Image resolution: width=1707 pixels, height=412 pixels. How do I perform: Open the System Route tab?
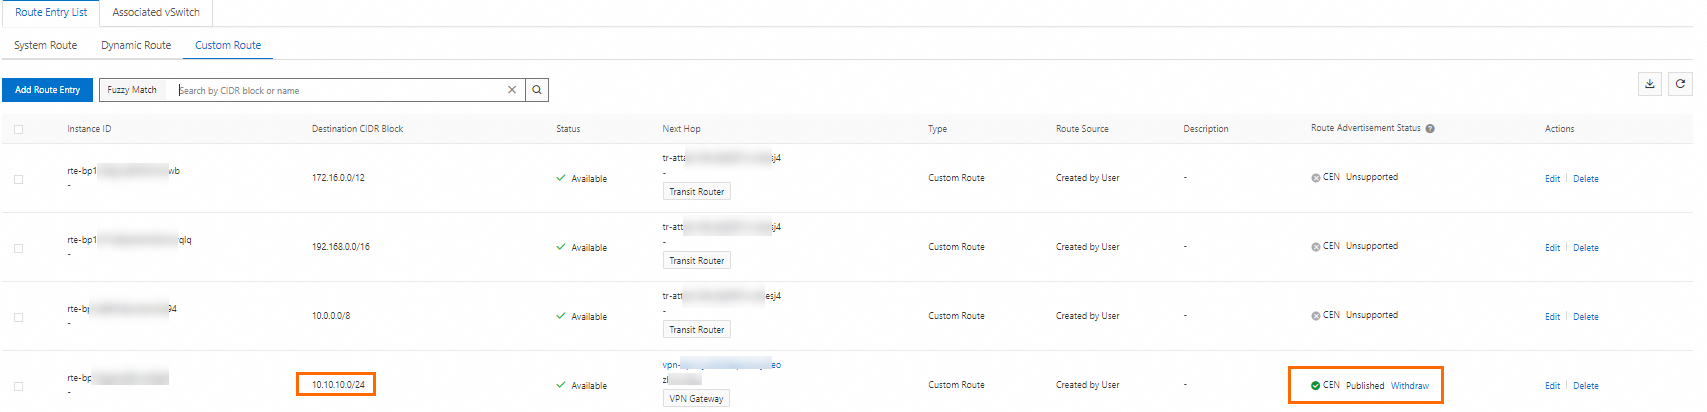(45, 45)
